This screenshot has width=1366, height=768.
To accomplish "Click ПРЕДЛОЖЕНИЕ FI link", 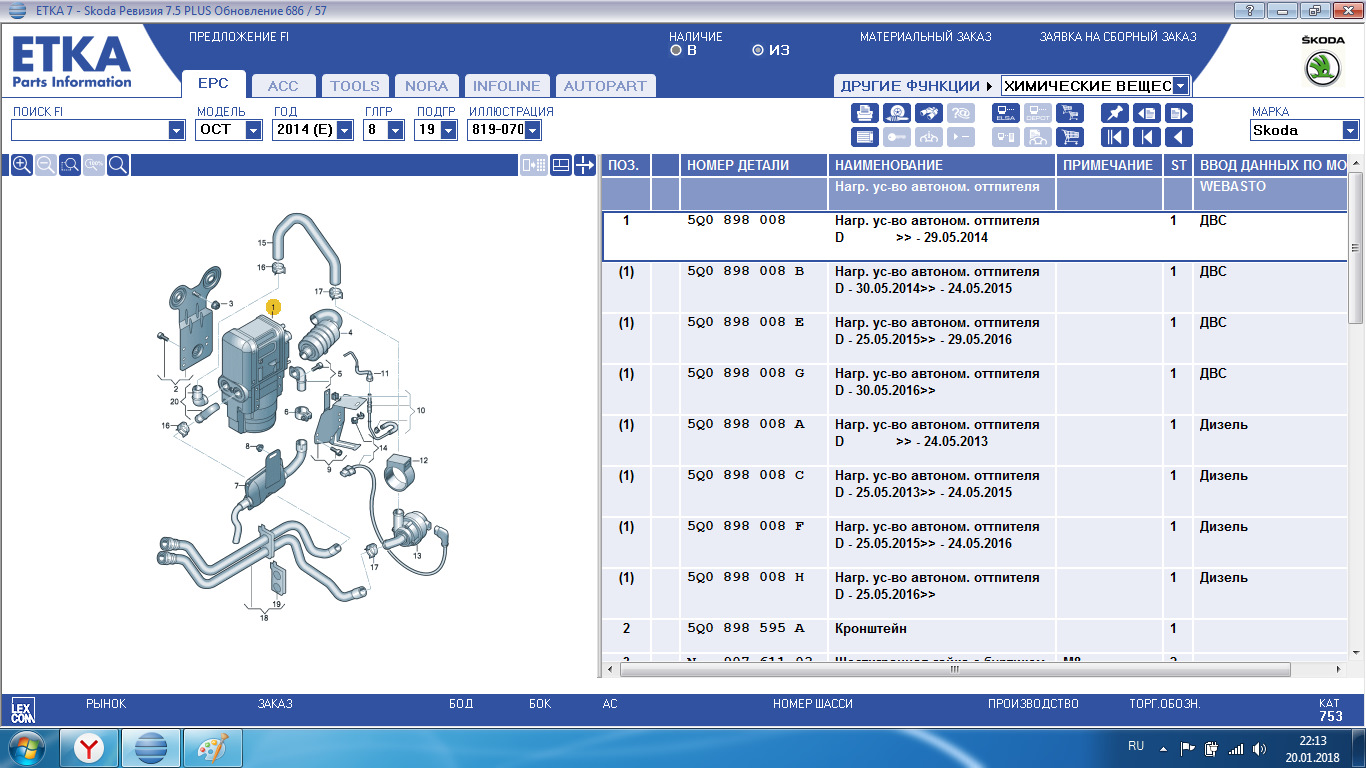I will 239,37.
